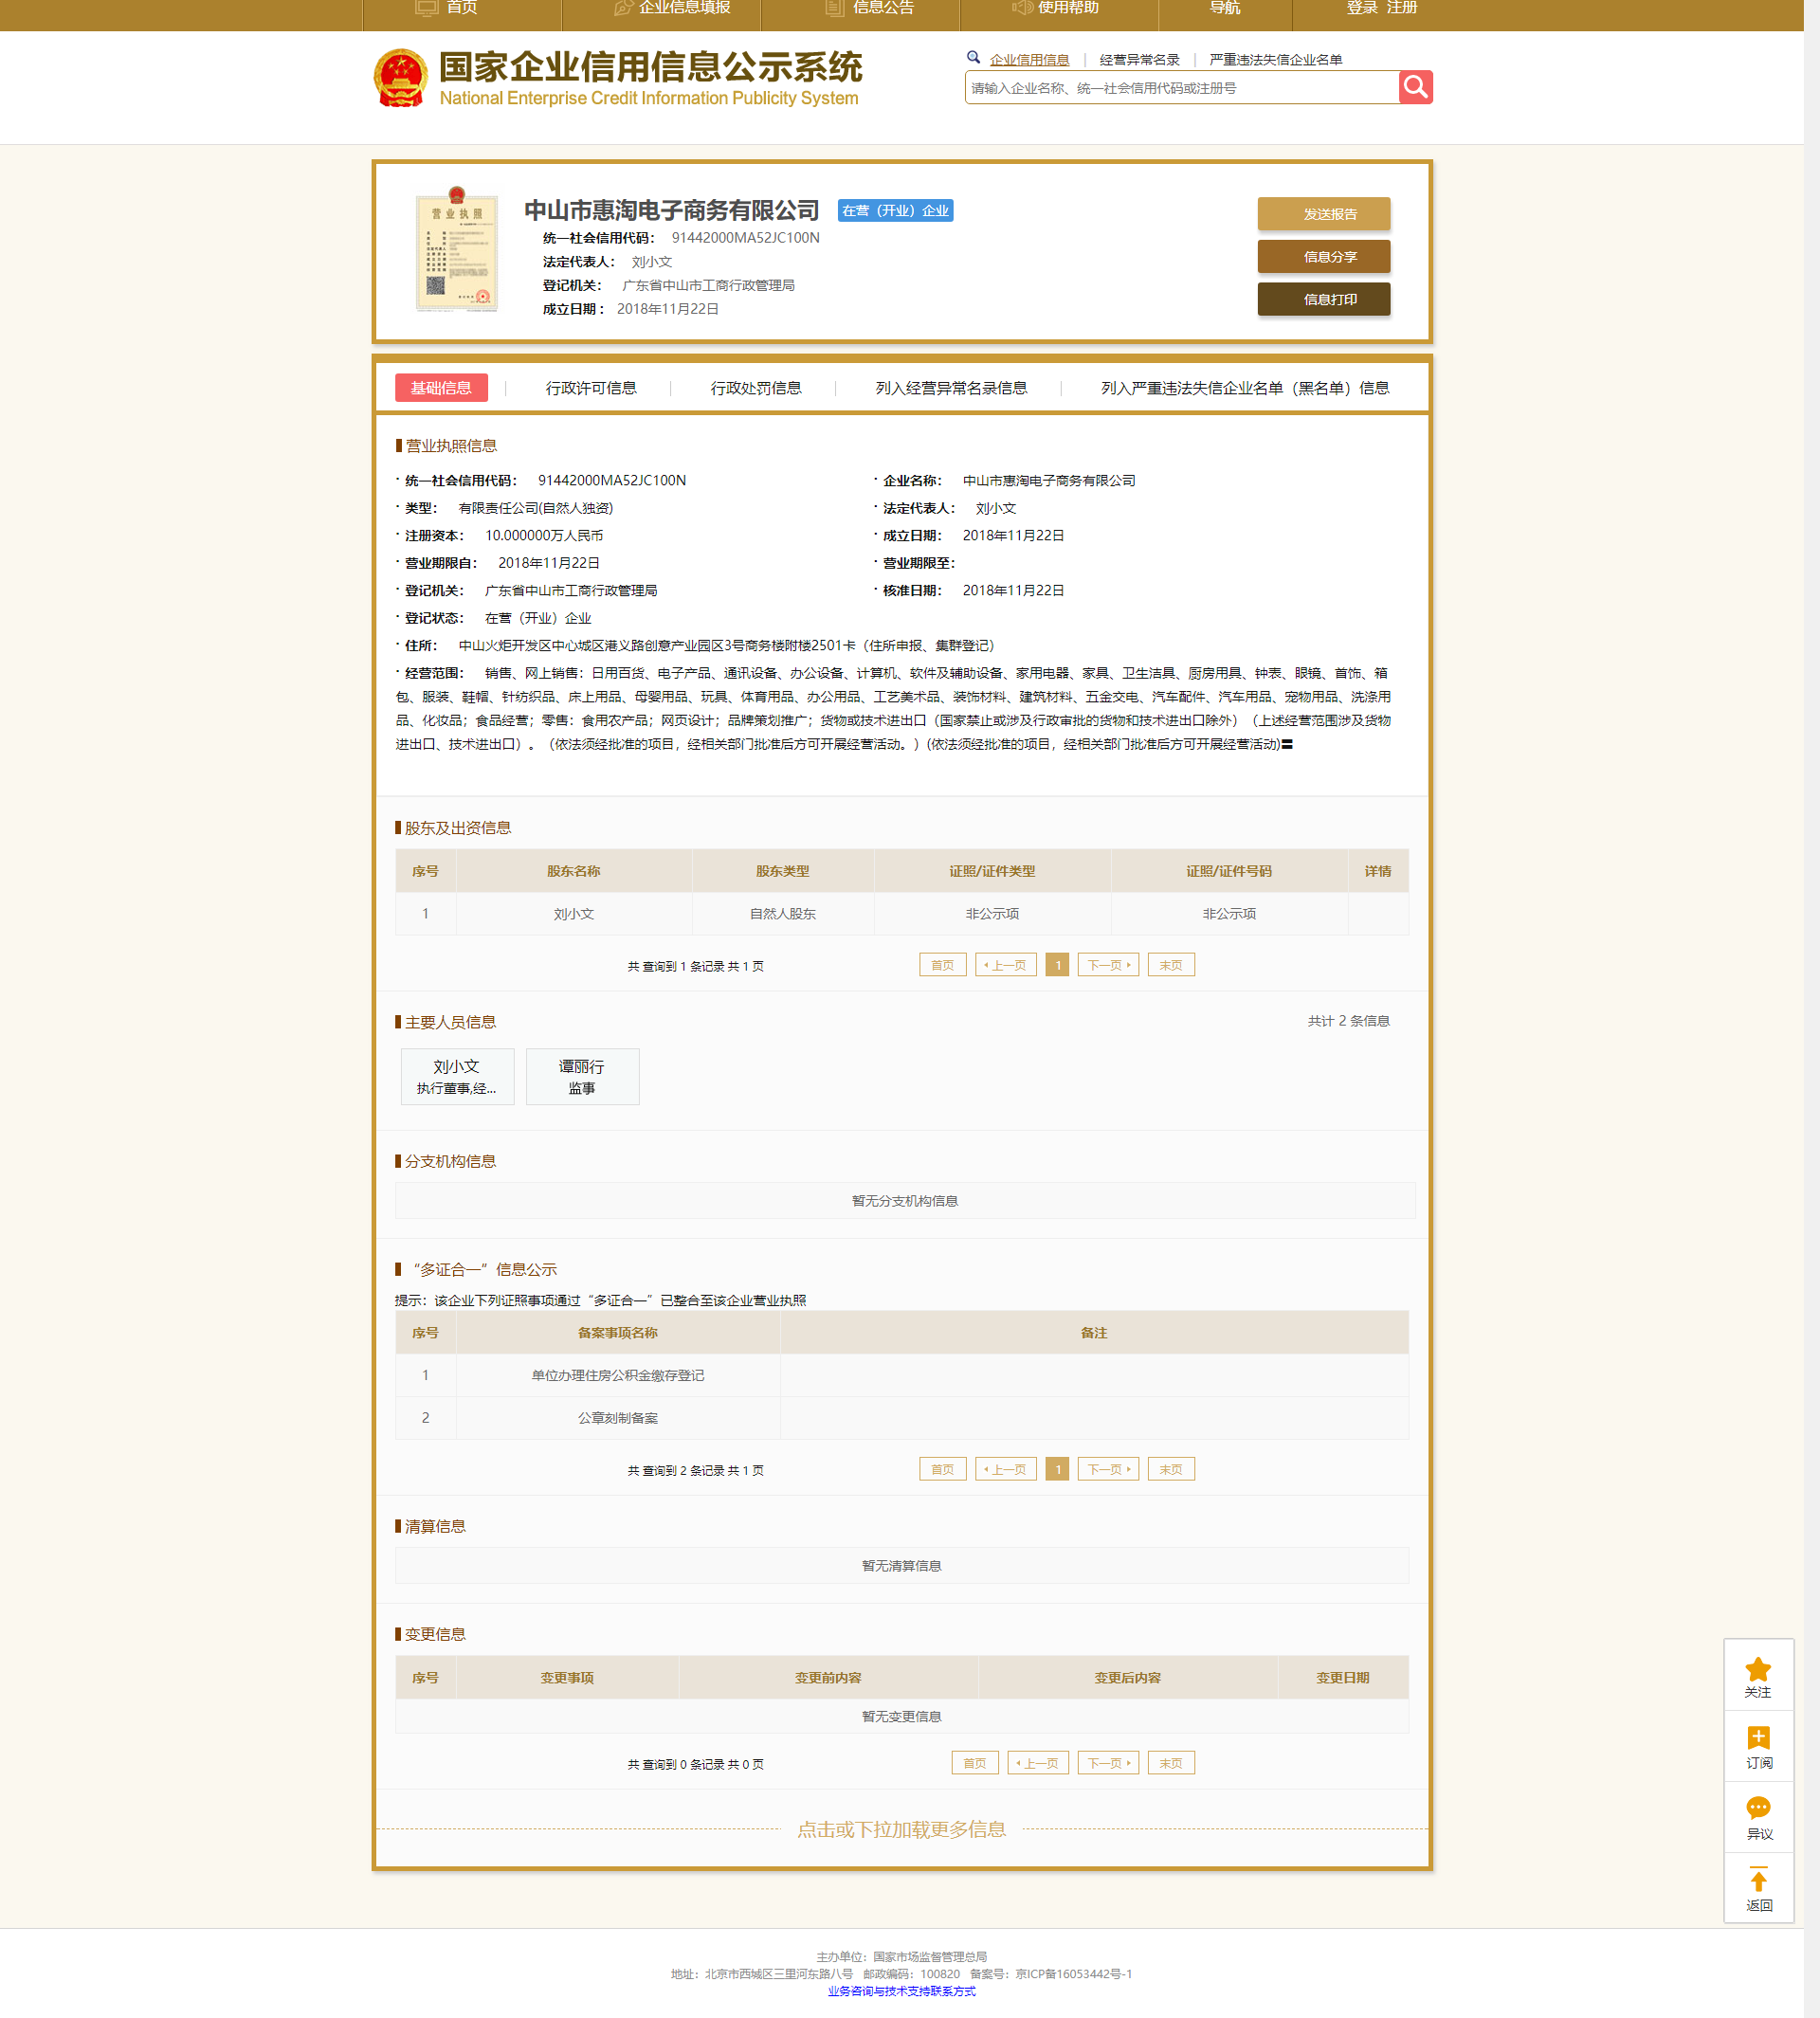Viewport: 1820px width, 2018px height.
Task: Select the 企业信用信息 search category
Action: [1029, 60]
